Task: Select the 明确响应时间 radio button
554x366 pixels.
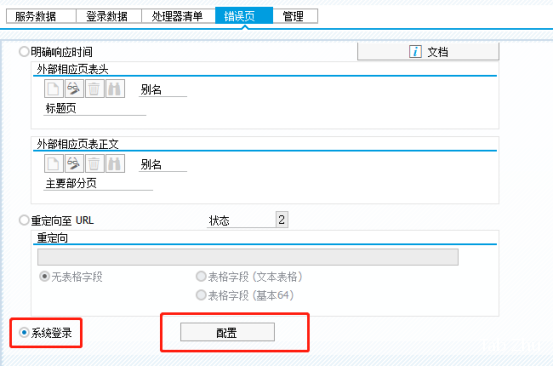Action: [24, 52]
